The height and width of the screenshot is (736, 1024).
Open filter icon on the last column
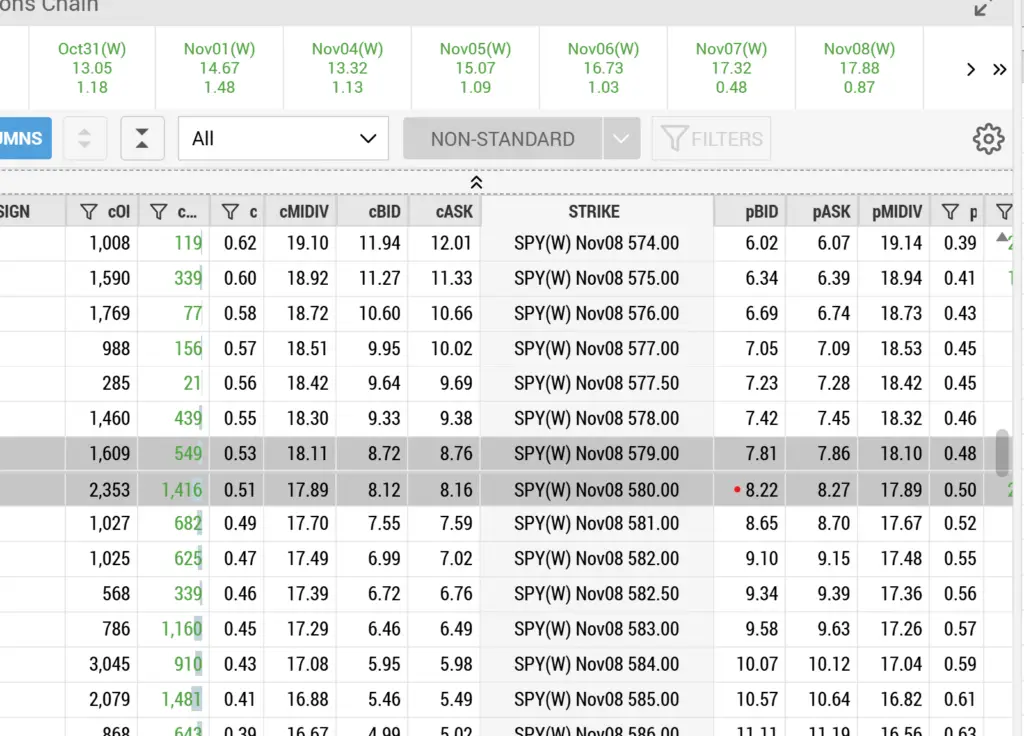(1004, 212)
